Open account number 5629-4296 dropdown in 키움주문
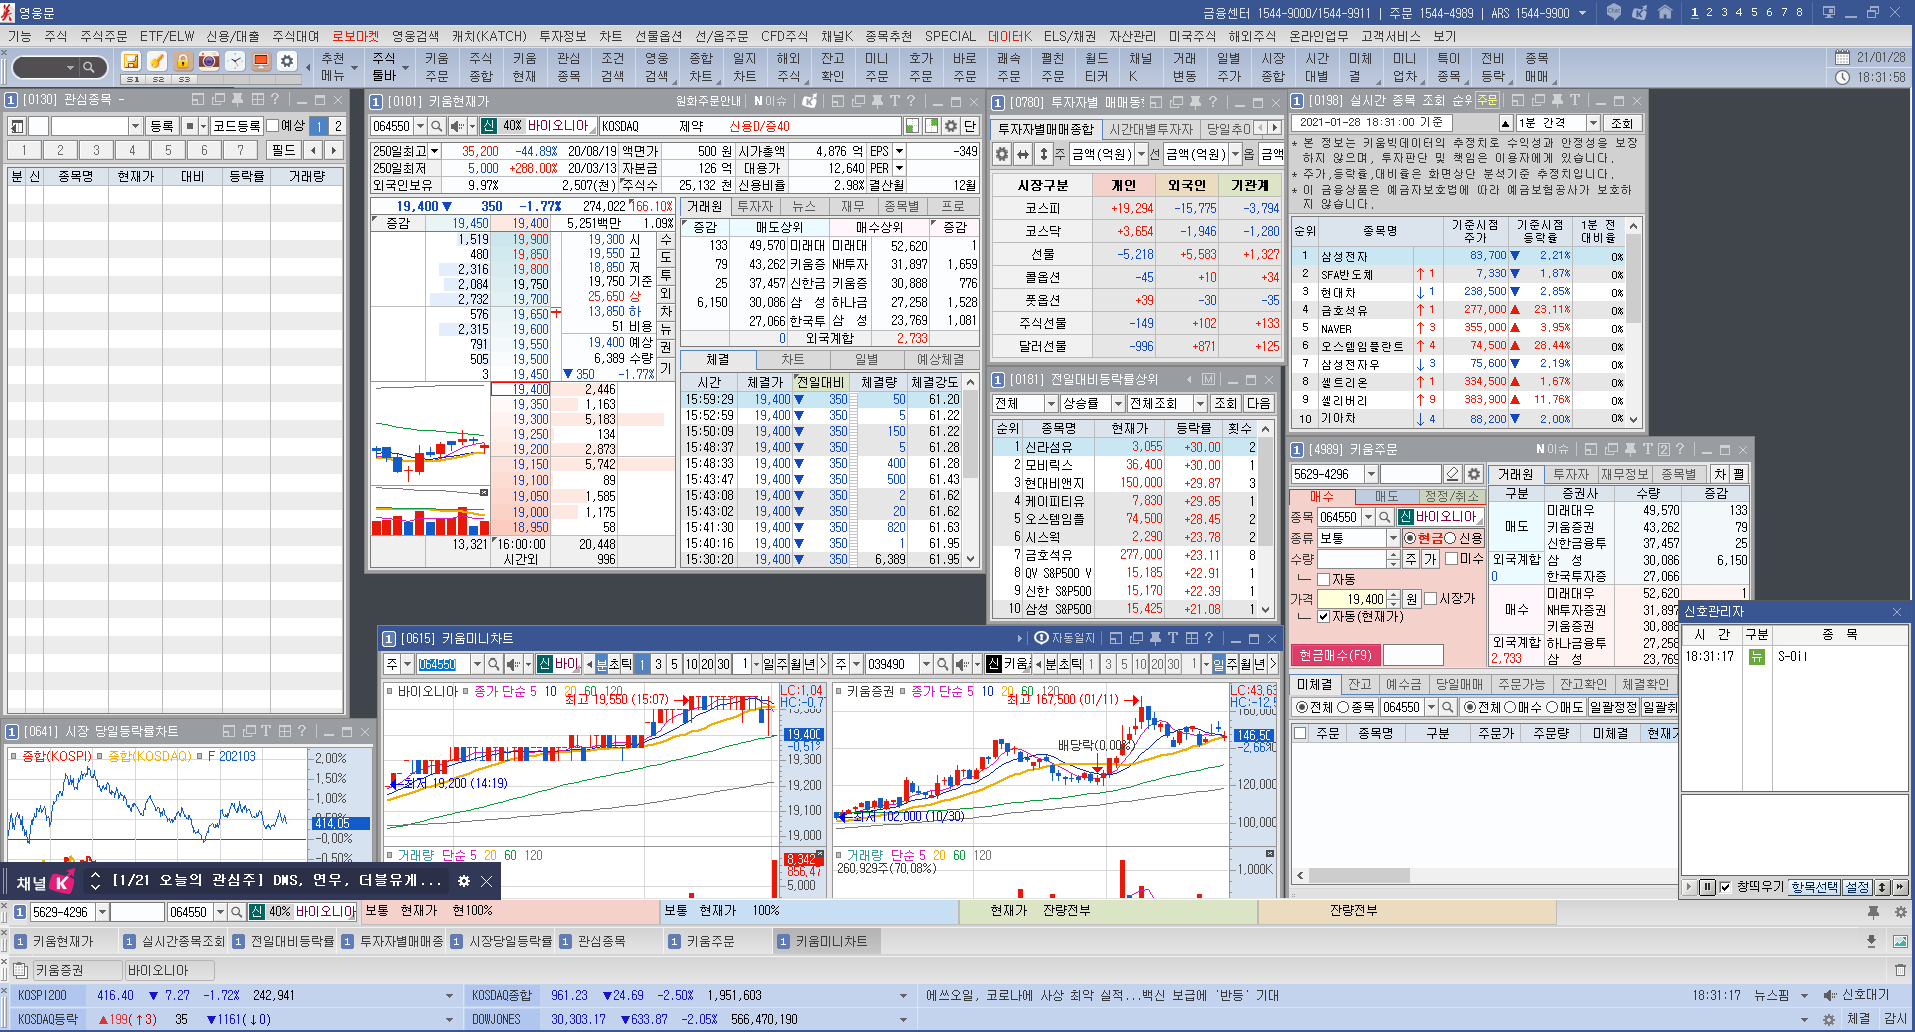This screenshot has height=1032, width=1915. point(1371,474)
